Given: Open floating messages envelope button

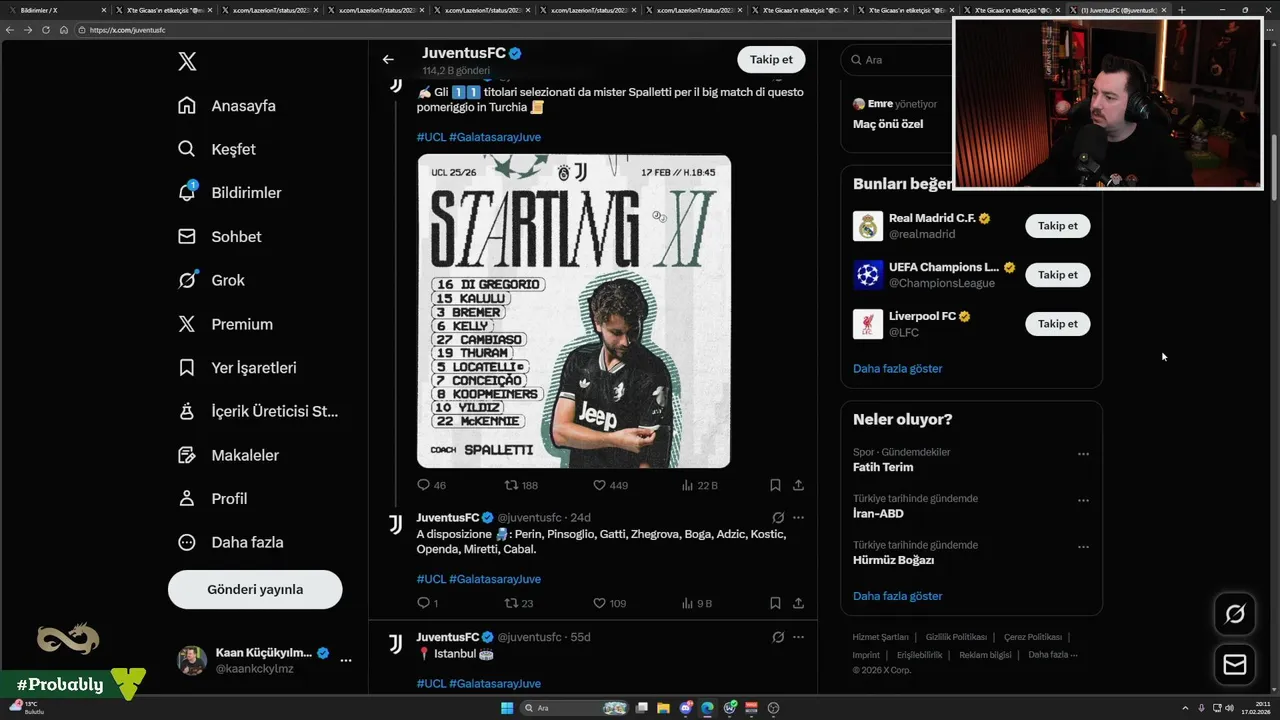Looking at the screenshot, I should click(x=1235, y=665).
